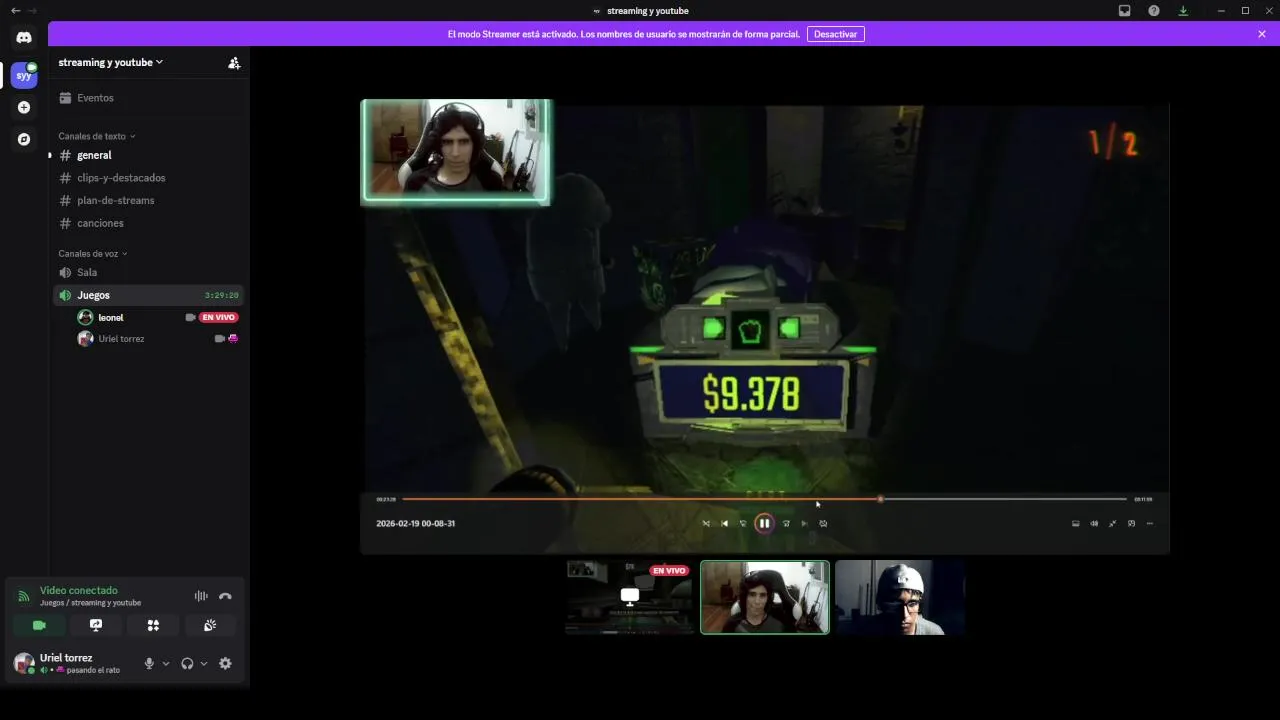This screenshot has height=720, width=1280.
Task: Click the 3:29:20 stream timer on Juegos
Action: tap(221, 295)
